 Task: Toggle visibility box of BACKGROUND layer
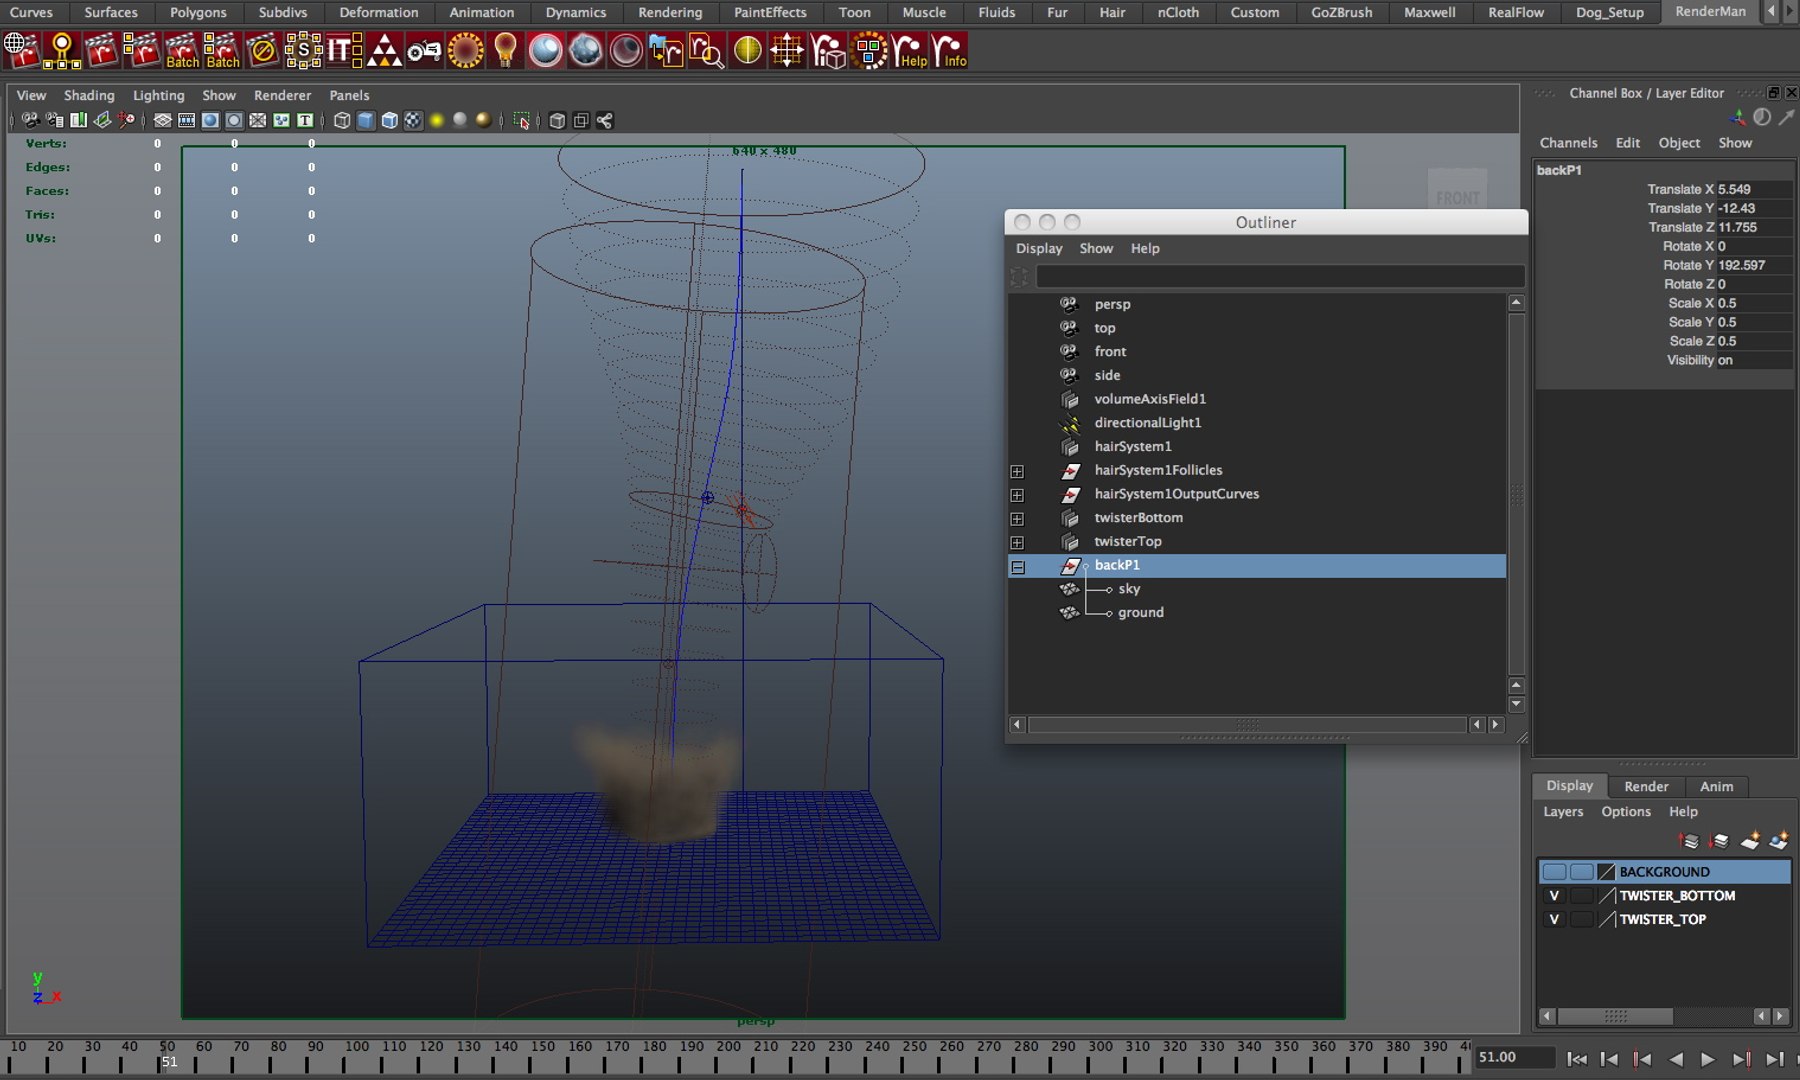tap(1554, 872)
